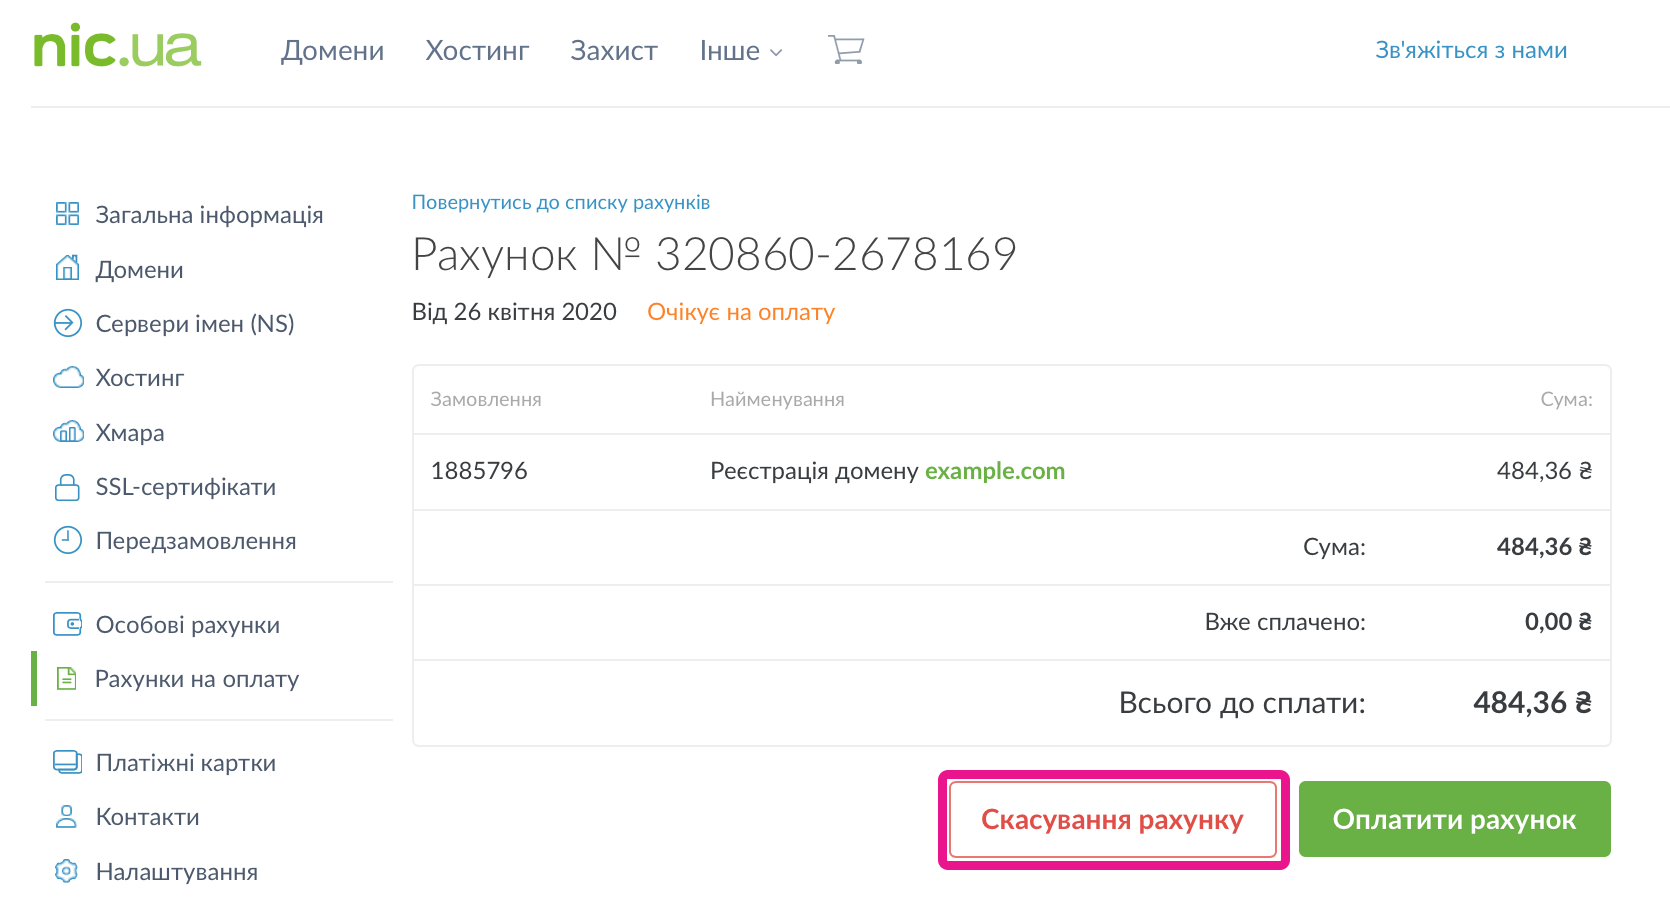Click the Контакти person icon
The height and width of the screenshot is (911, 1670).
point(67,817)
